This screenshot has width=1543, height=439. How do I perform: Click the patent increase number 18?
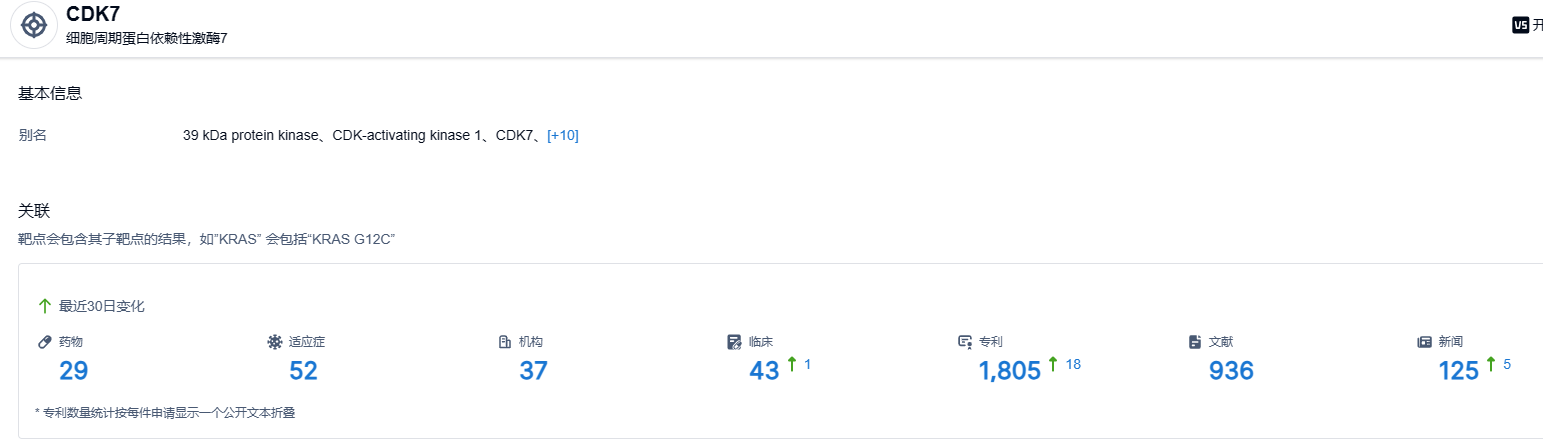[x=1073, y=364]
